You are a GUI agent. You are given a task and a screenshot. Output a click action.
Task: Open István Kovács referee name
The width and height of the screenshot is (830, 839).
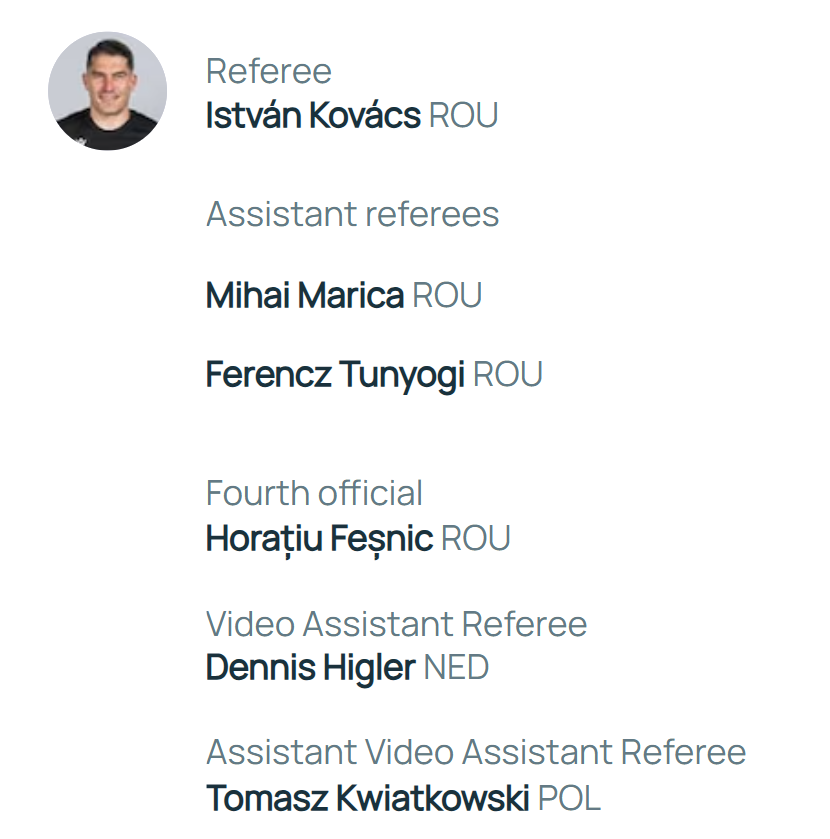(313, 116)
